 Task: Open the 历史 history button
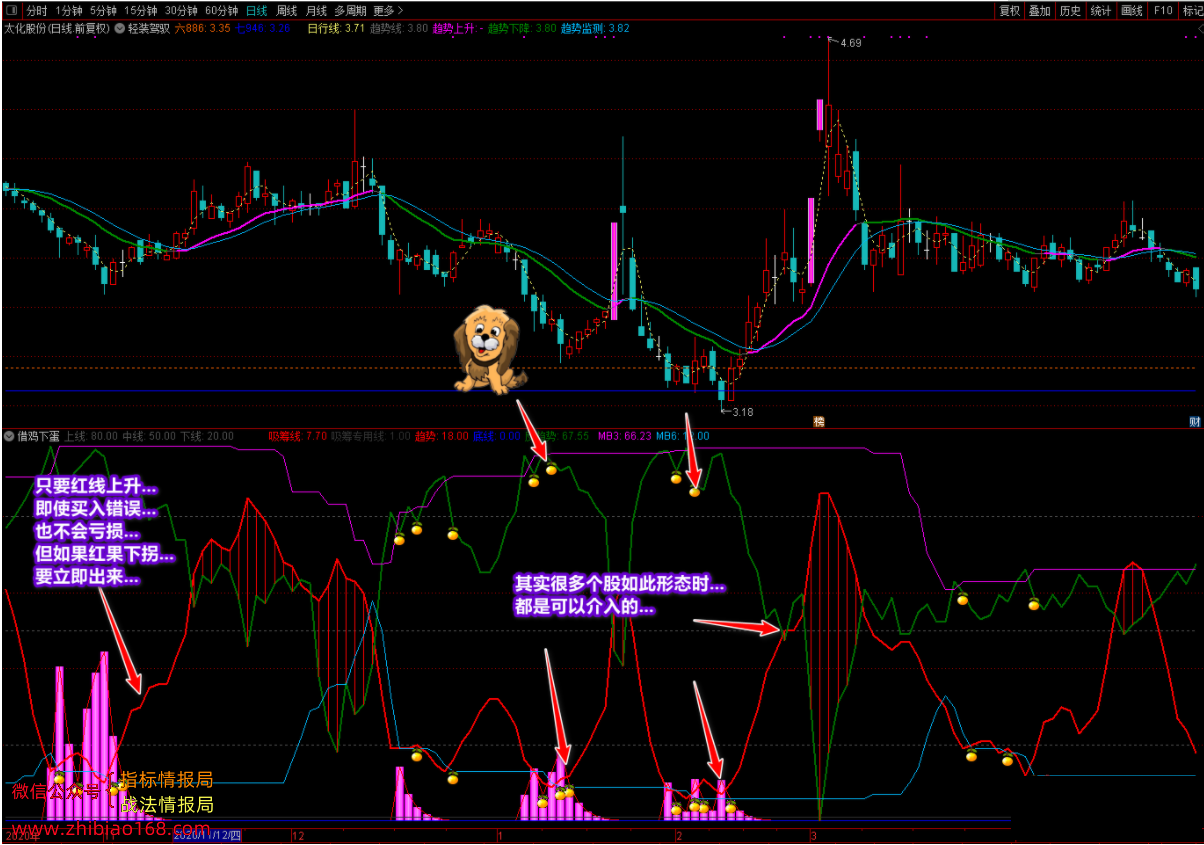[x=1070, y=11]
